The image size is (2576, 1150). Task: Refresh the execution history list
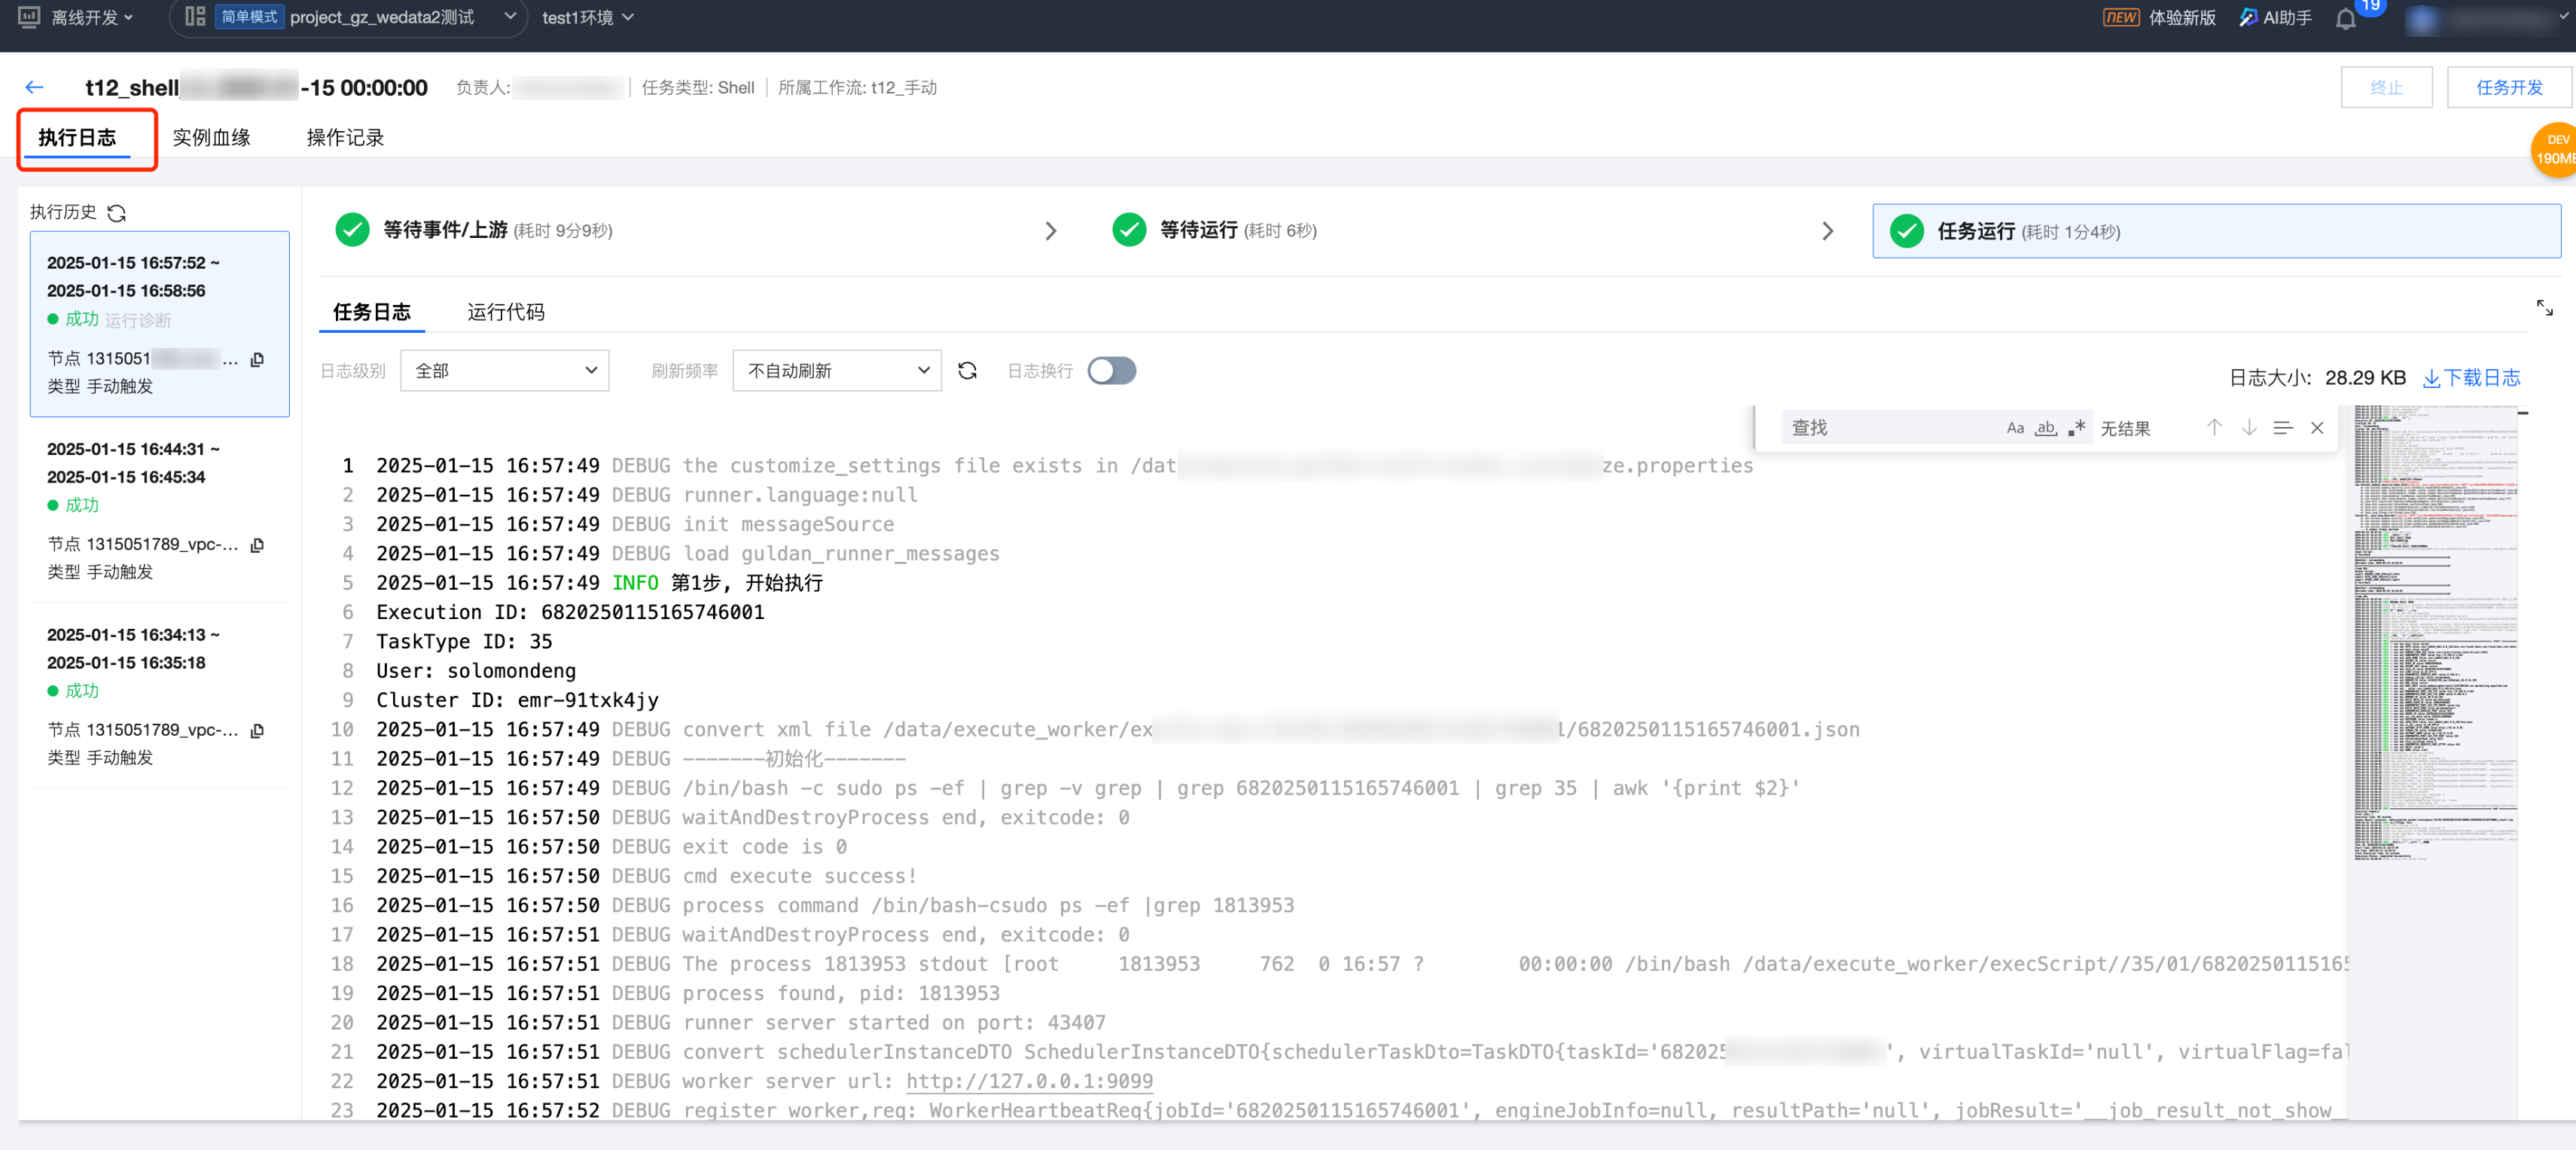pos(117,213)
